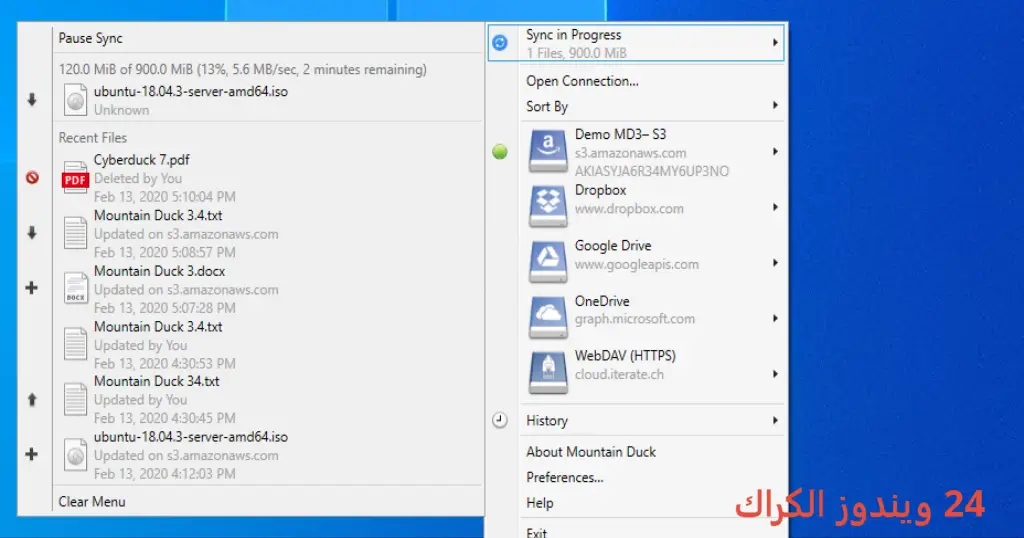Expand the History submenu arrow
1024x538 pixels.
tap(775, 420)
